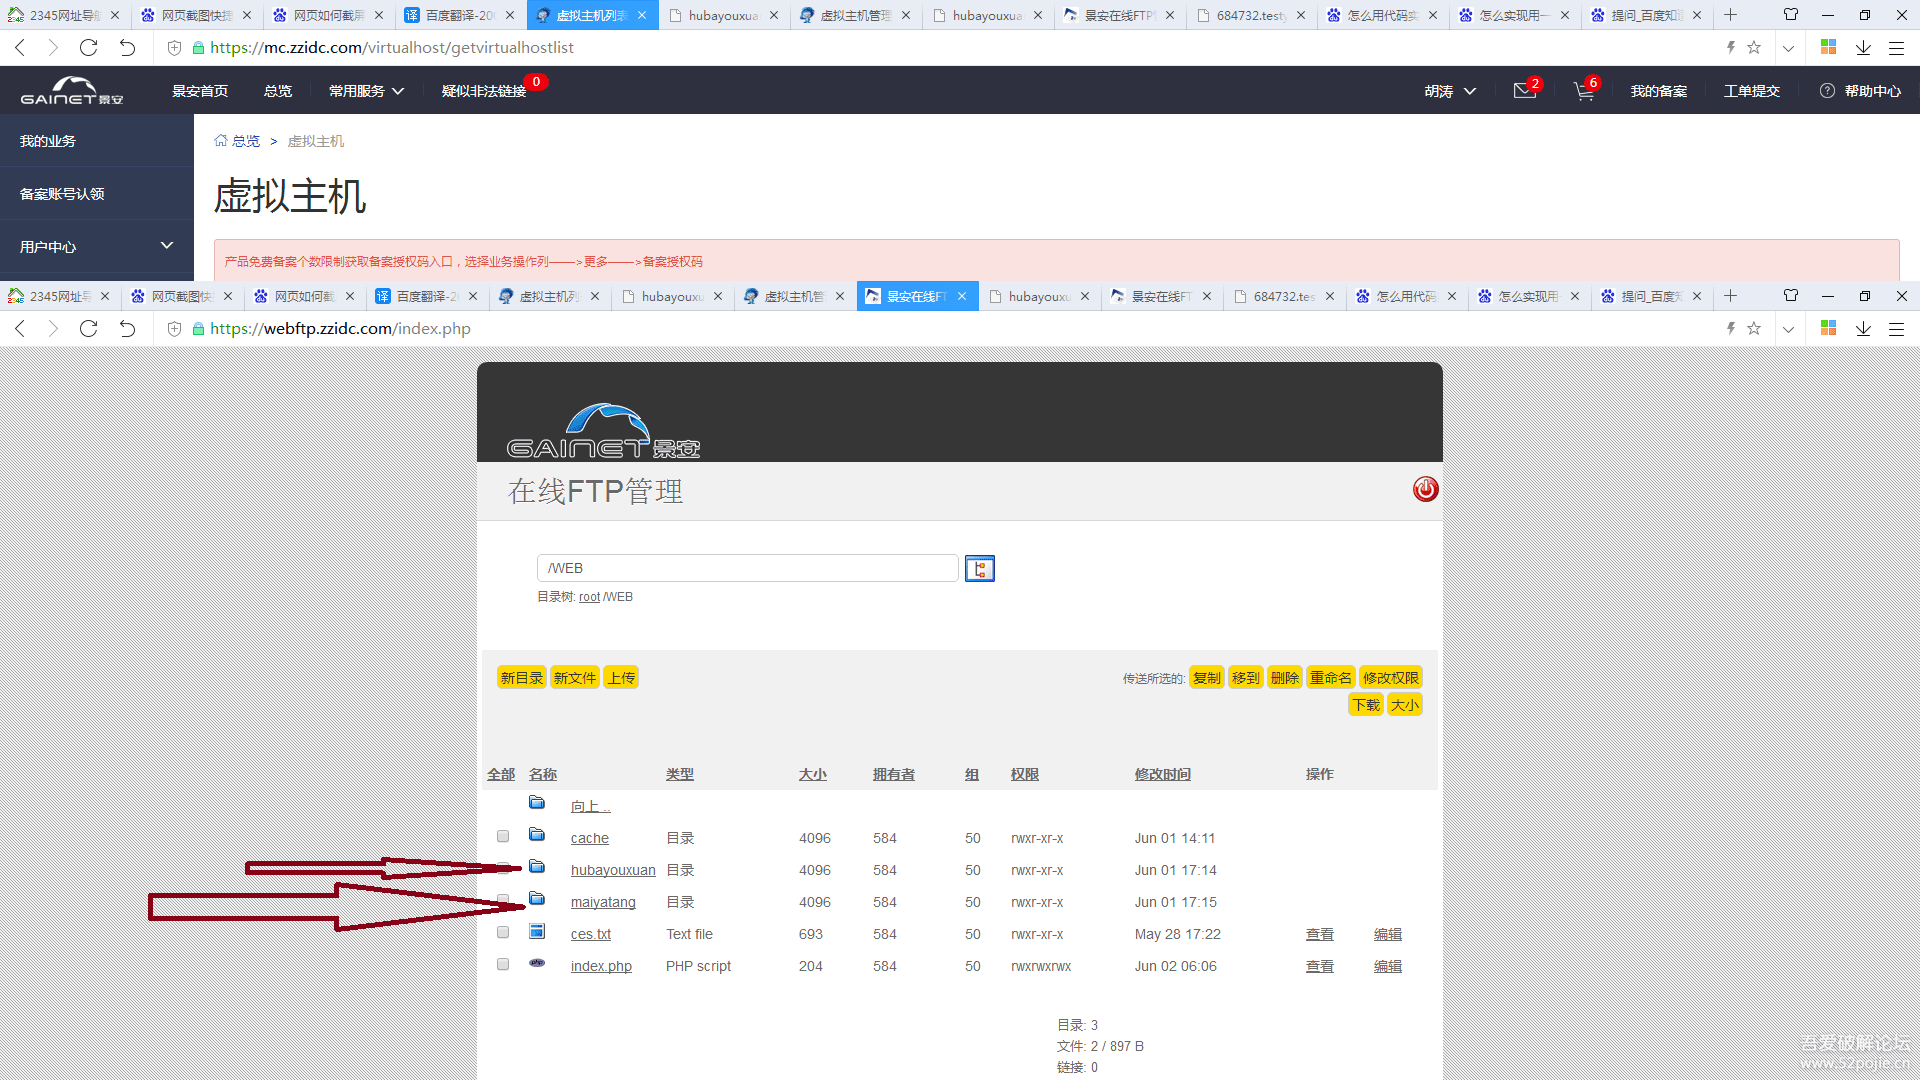Click the index.php script file icon
The height and width of the screenshot is (1080, 1920).
pyautogui.click(x=537, y=963)
